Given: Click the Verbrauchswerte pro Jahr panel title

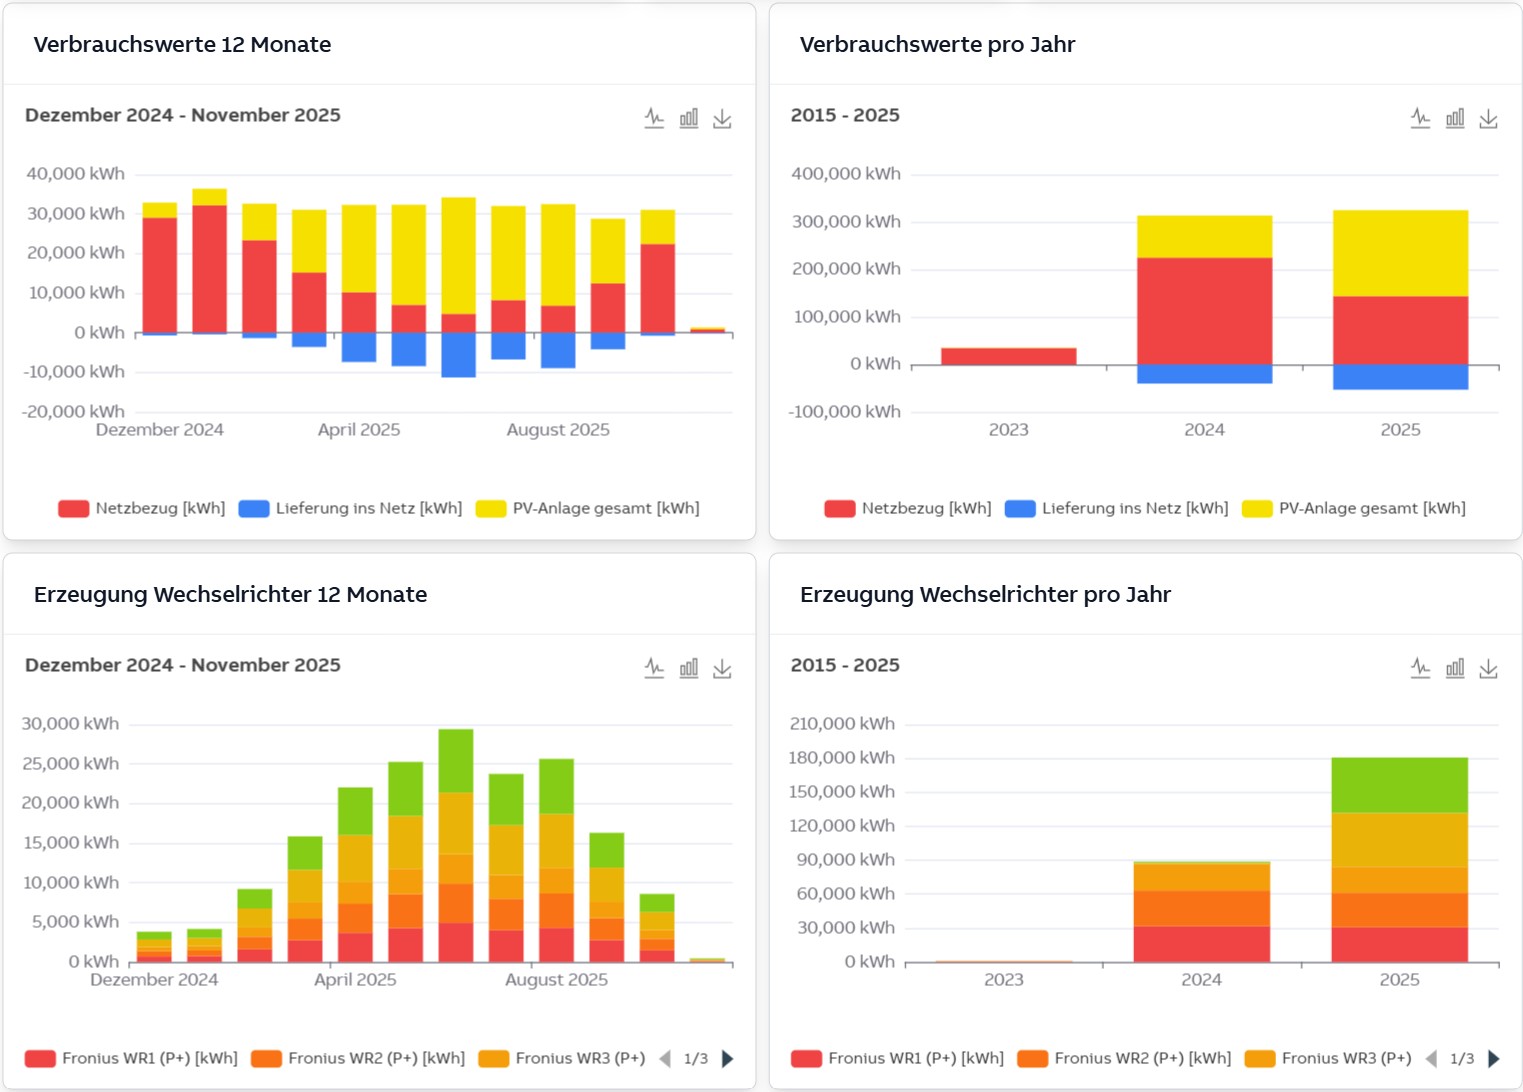Looking at the screenshot, I should click(x=937, y=44).
